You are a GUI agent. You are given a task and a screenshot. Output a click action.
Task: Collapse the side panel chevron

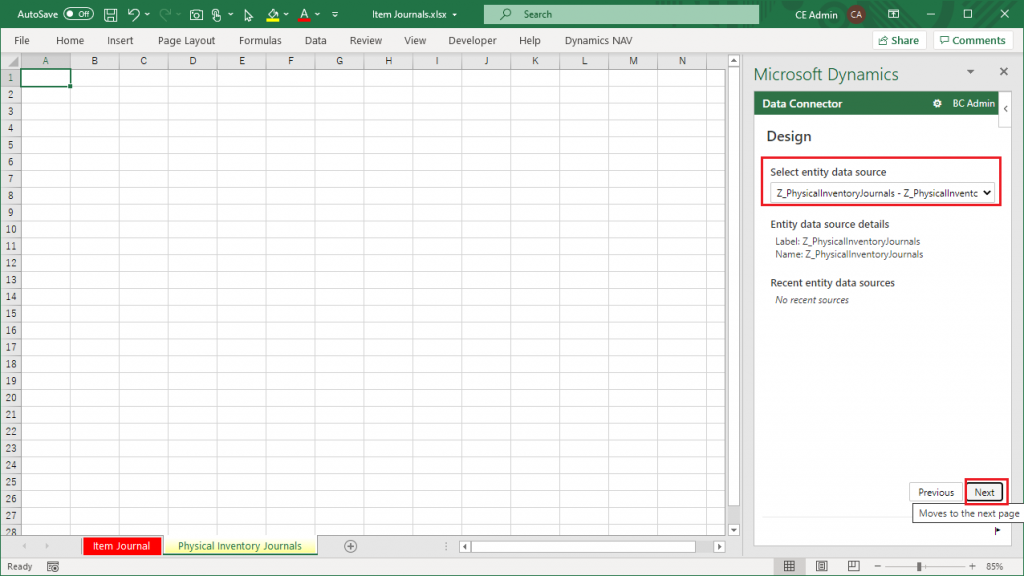point(1006,109)
